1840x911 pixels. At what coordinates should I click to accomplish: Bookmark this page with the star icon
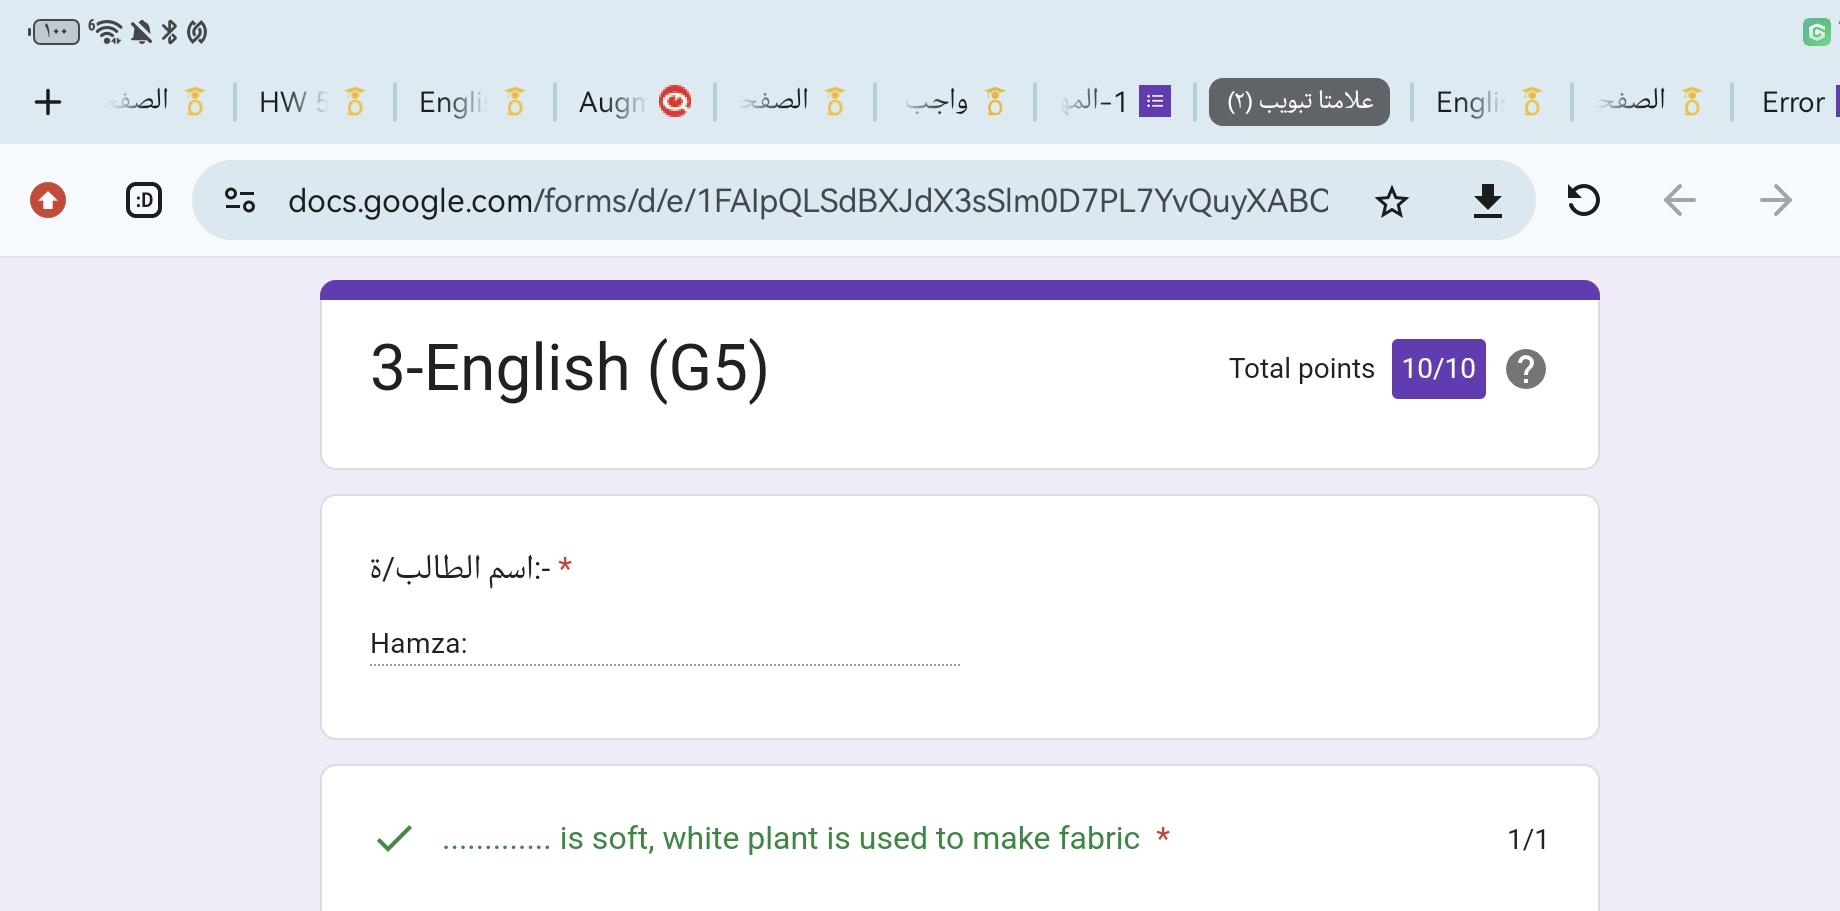tap(1391, 201)
